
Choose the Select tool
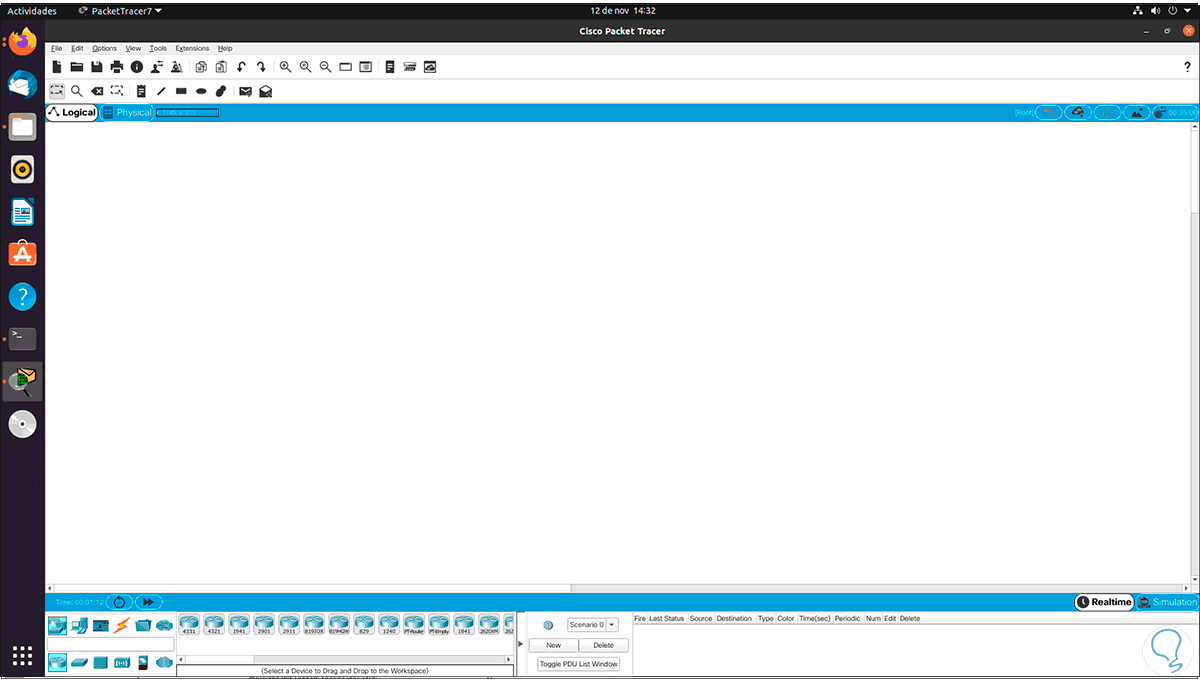(x=57, y=91)
